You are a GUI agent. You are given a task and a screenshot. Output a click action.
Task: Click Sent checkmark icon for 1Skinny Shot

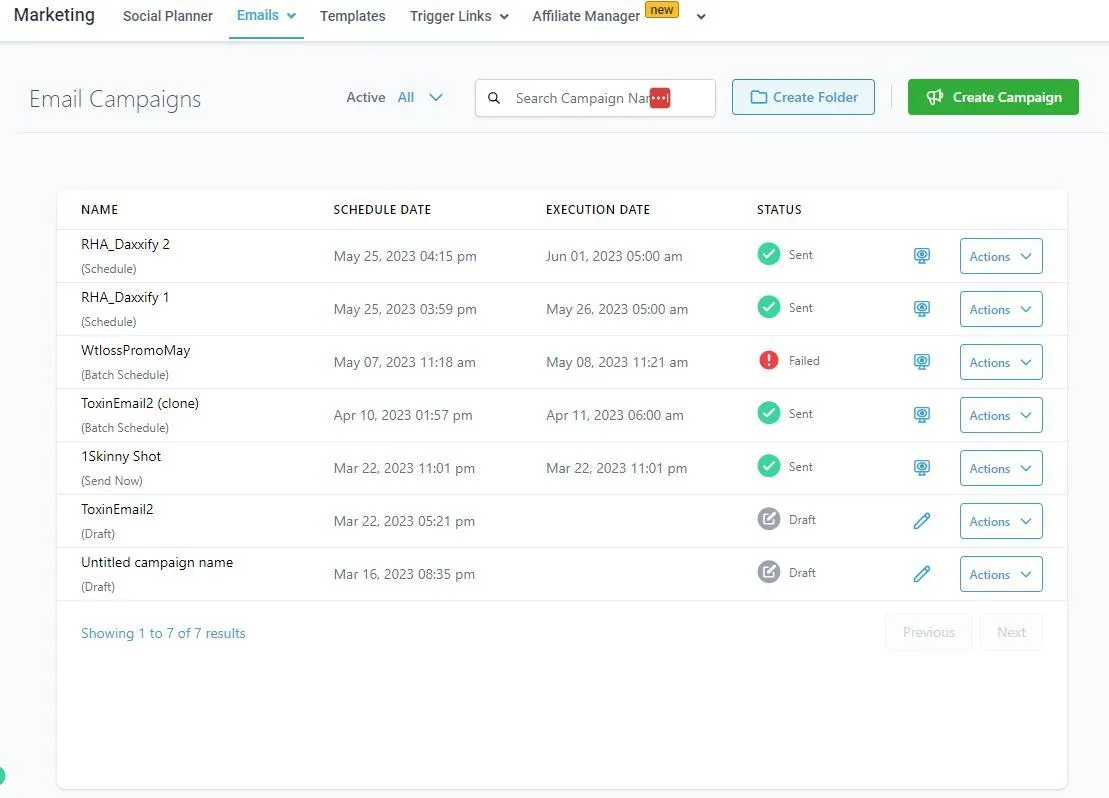click(x=768, y=466)
